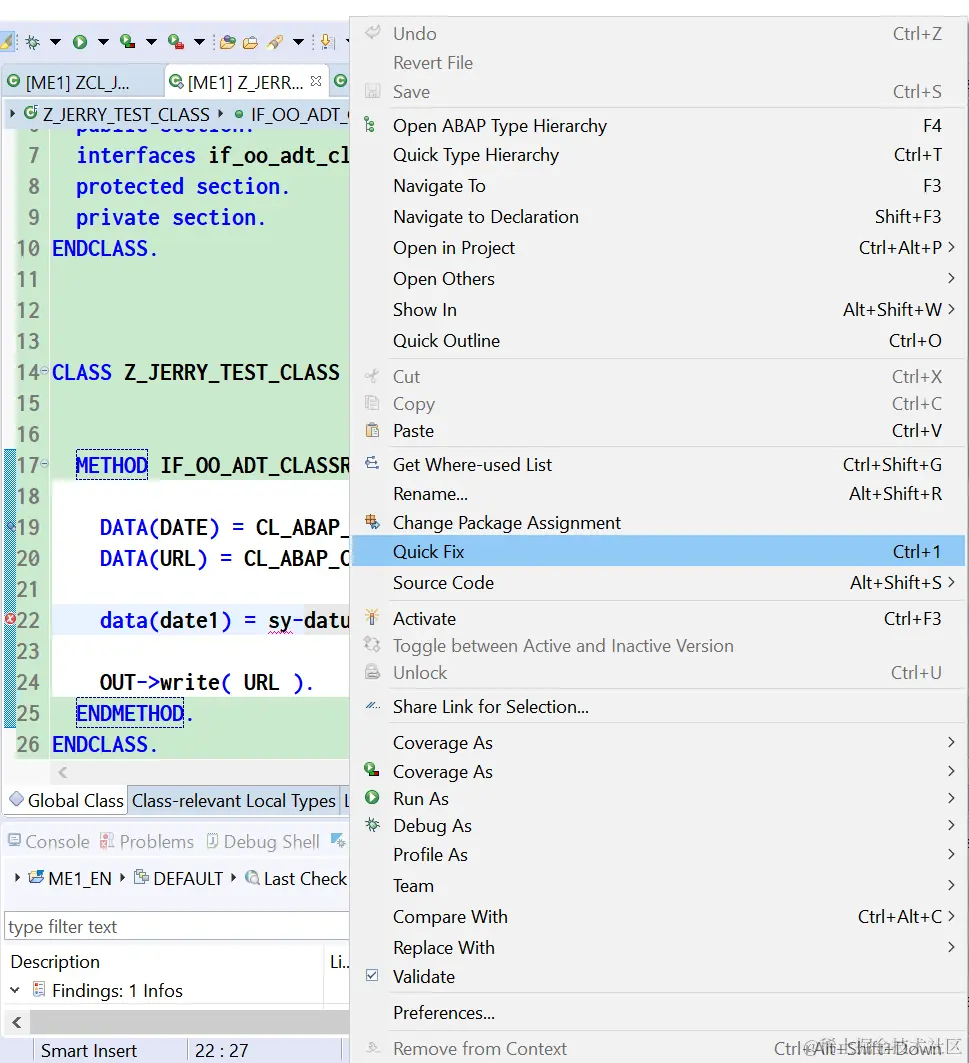Click the Activate wand icon in menu
Image resolution: width=969 pixels, height=1063 pixels.
tap(372, 617)
